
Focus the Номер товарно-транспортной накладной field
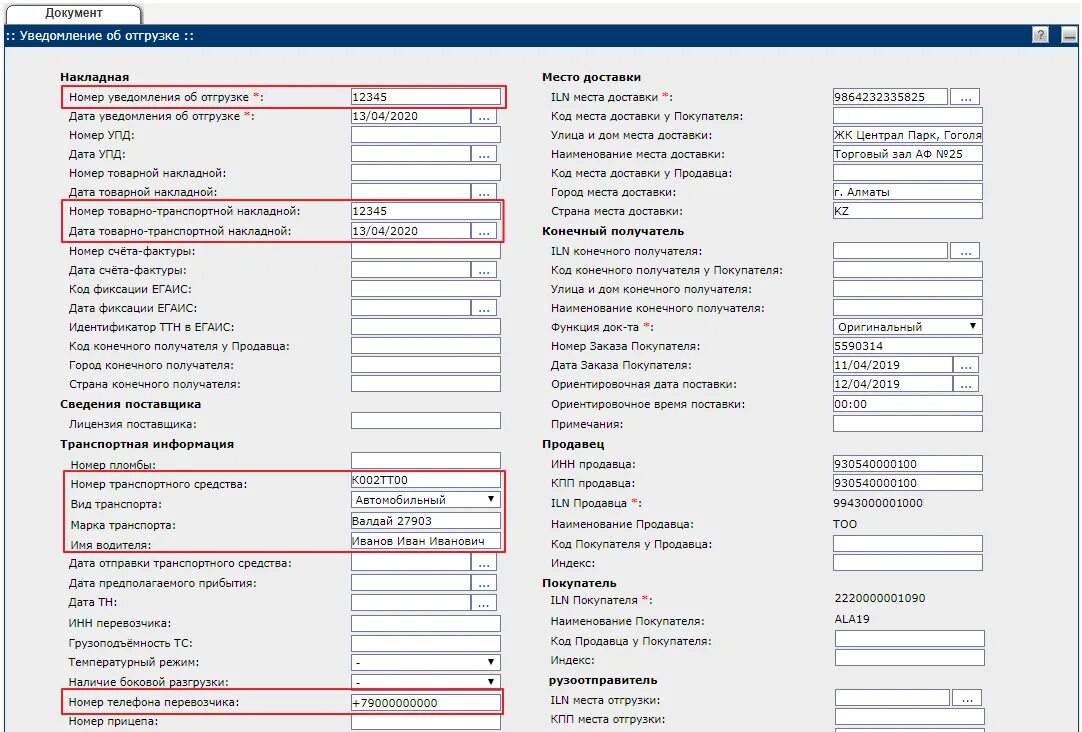(425, 211)
